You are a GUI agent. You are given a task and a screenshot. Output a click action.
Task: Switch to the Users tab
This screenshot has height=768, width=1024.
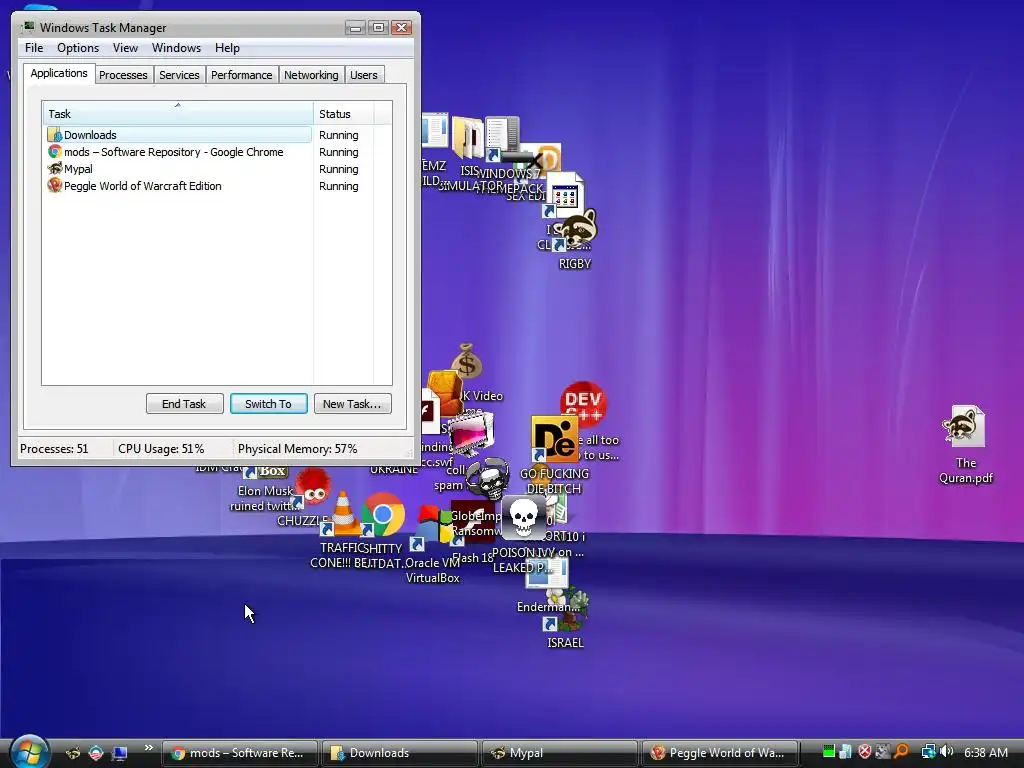click(364, 75)
